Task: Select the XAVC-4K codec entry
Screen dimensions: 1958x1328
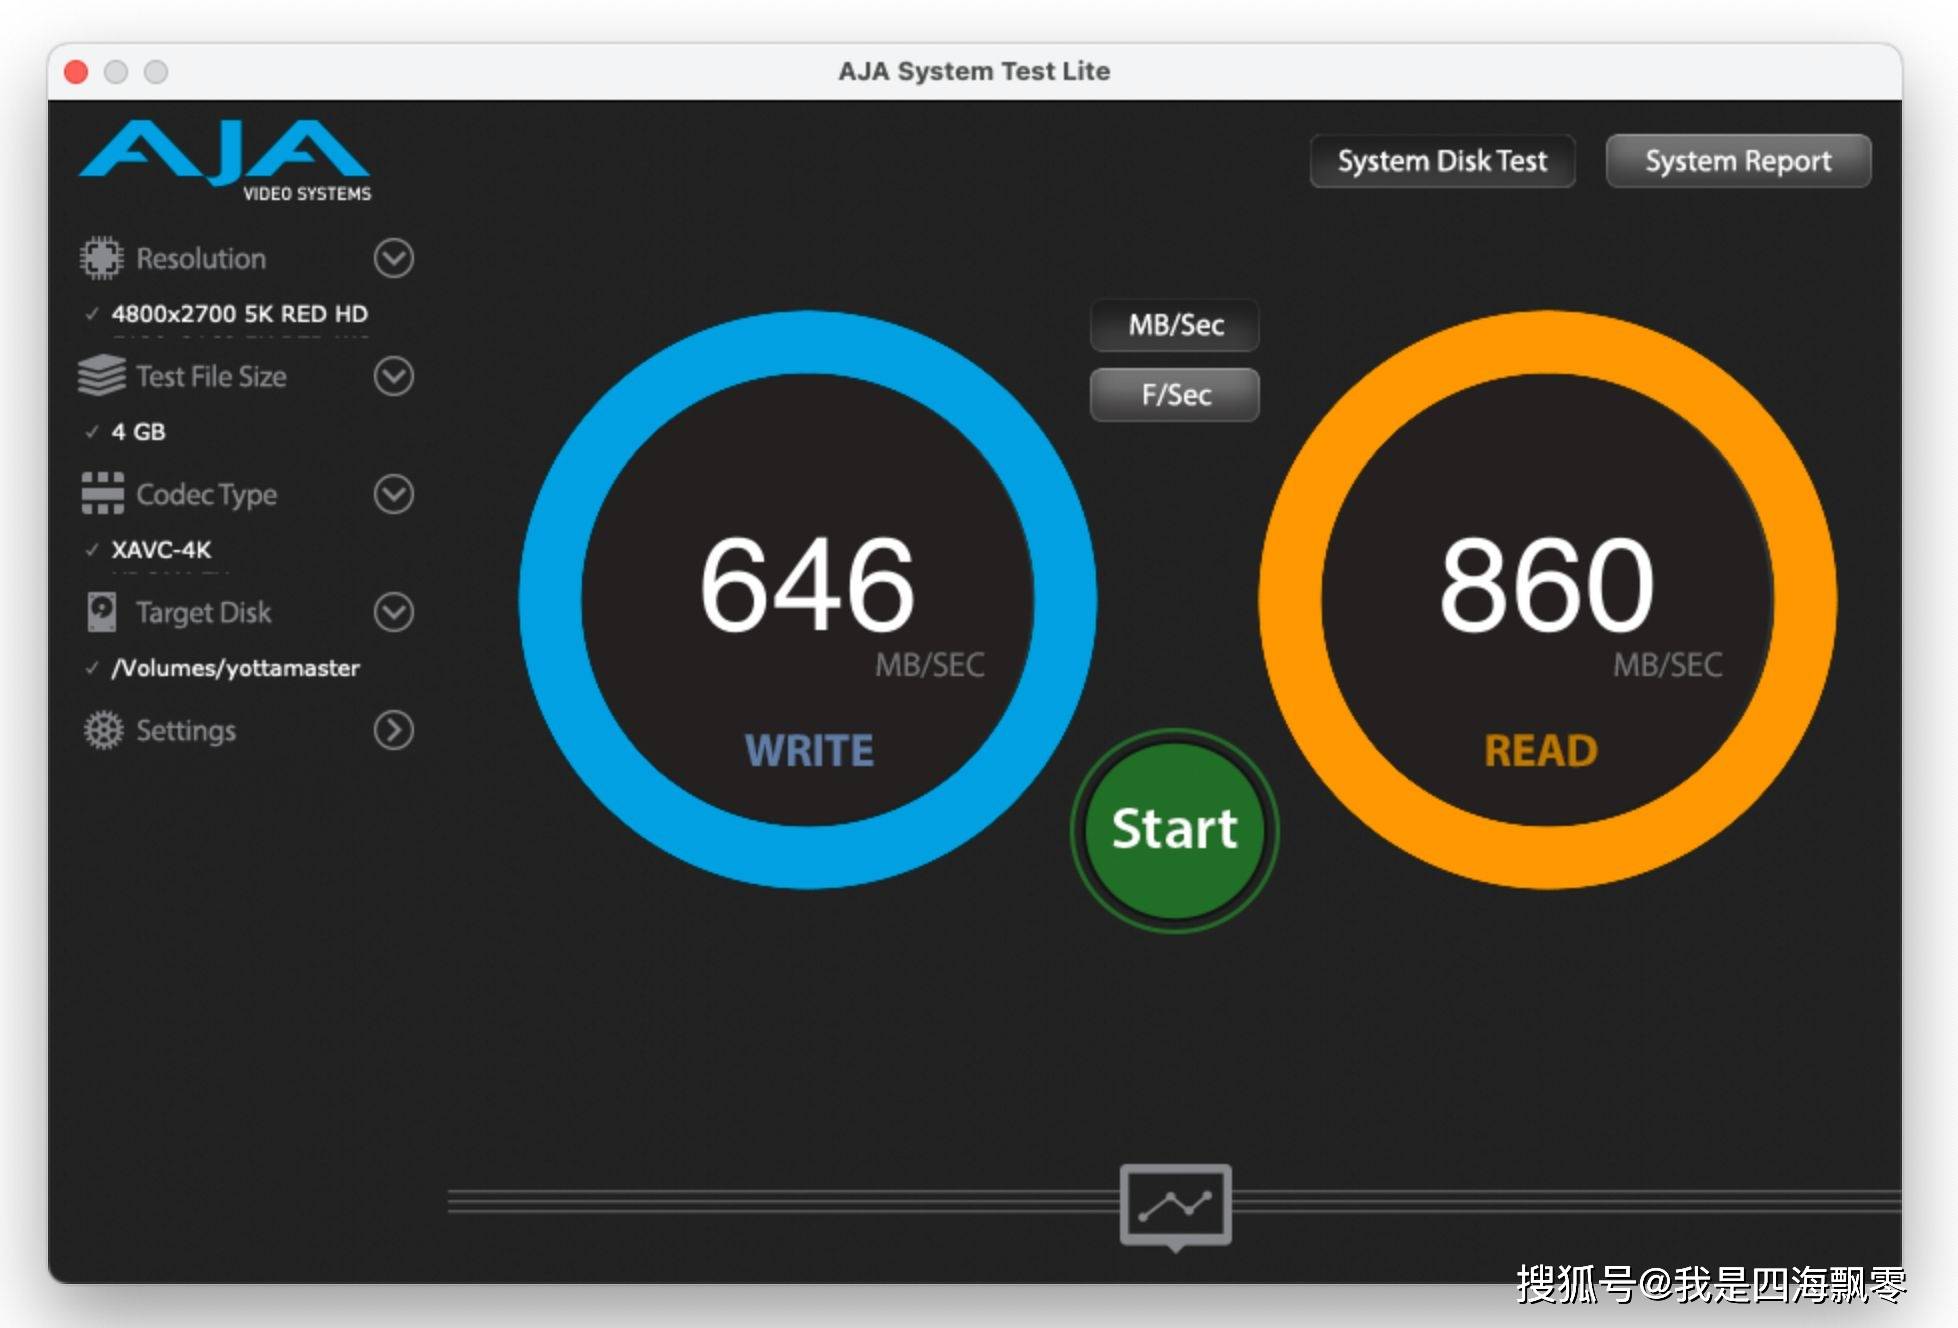Action: [161, 550]
